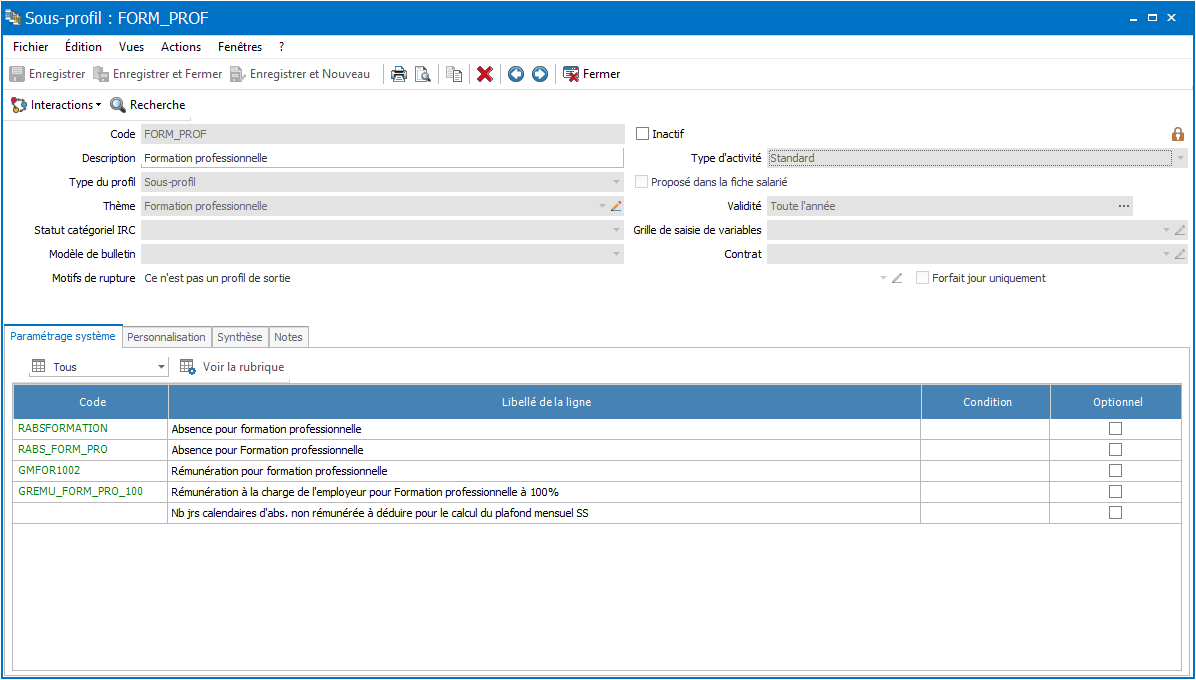
Task: Open print preview magnifier icon
Action: [x=422, y=74]
